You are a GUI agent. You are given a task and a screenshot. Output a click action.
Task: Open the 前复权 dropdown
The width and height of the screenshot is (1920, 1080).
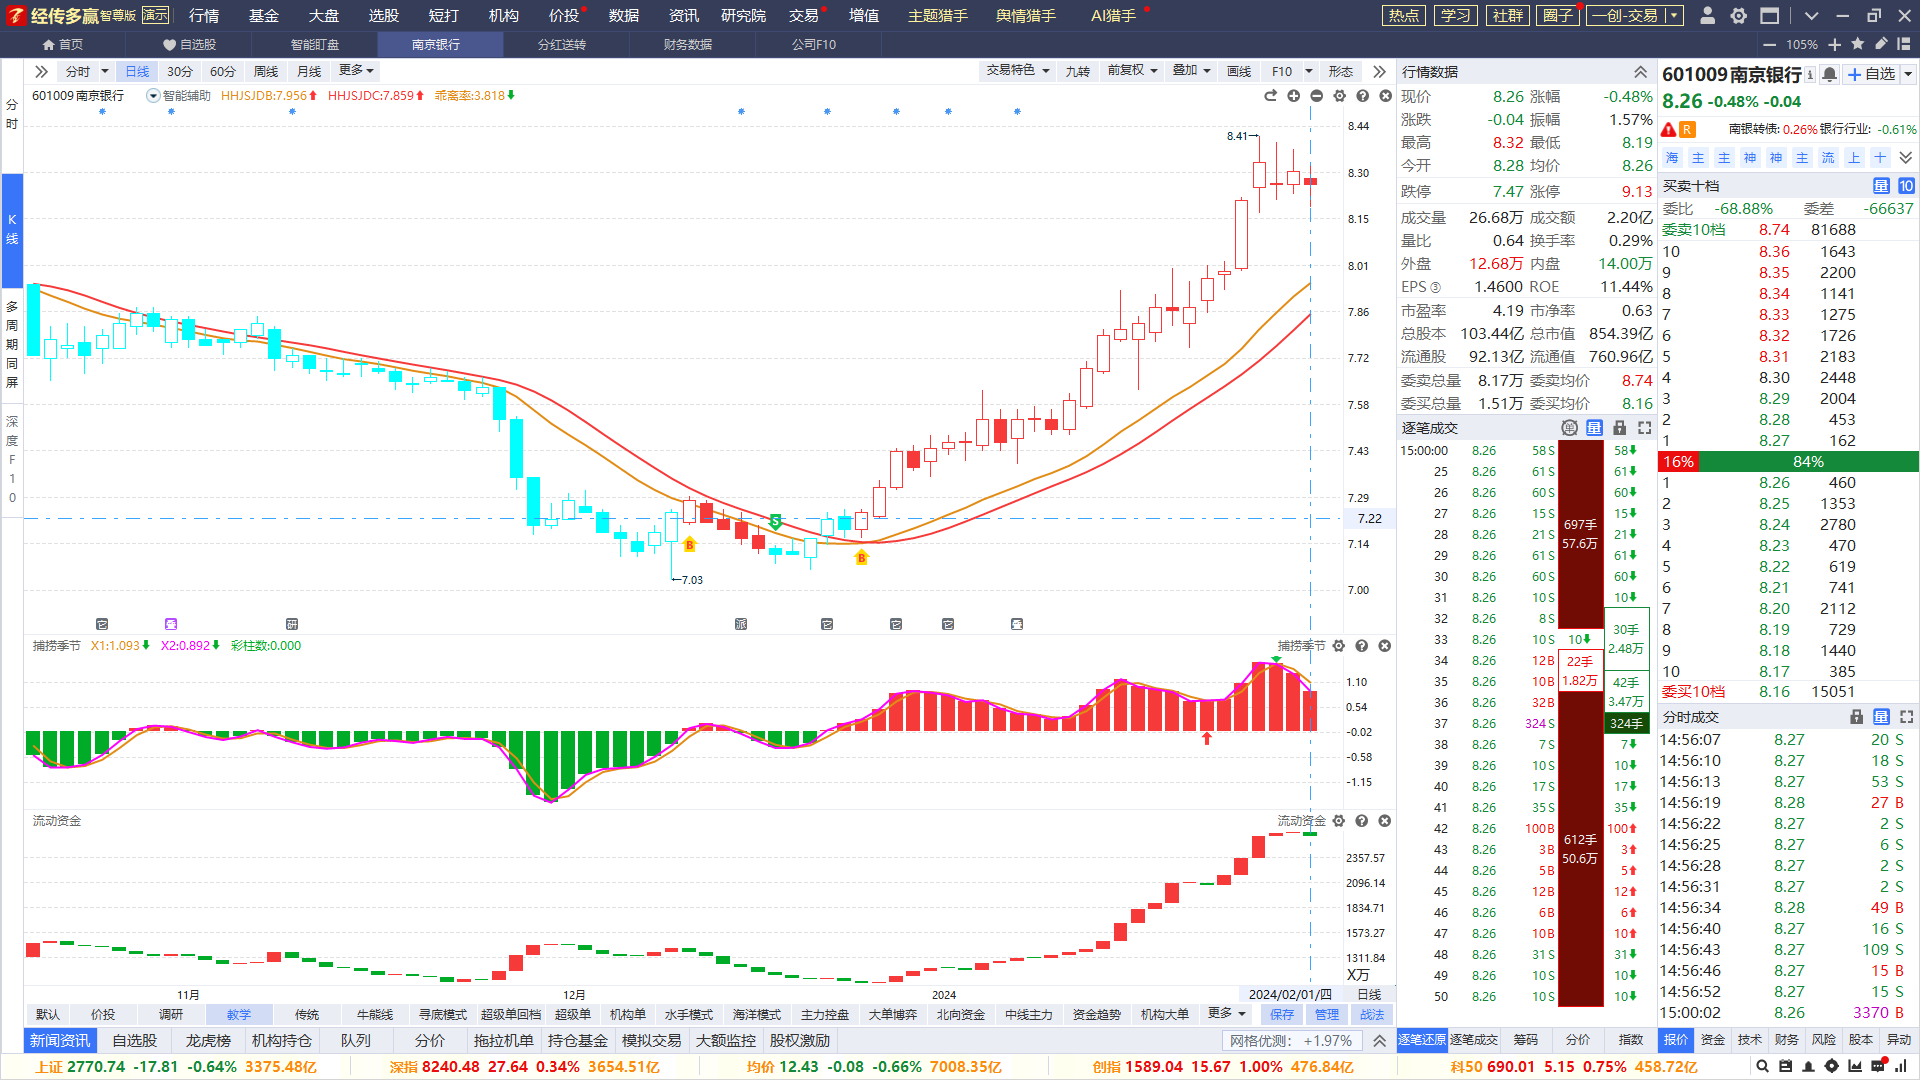click(1132, 71)
